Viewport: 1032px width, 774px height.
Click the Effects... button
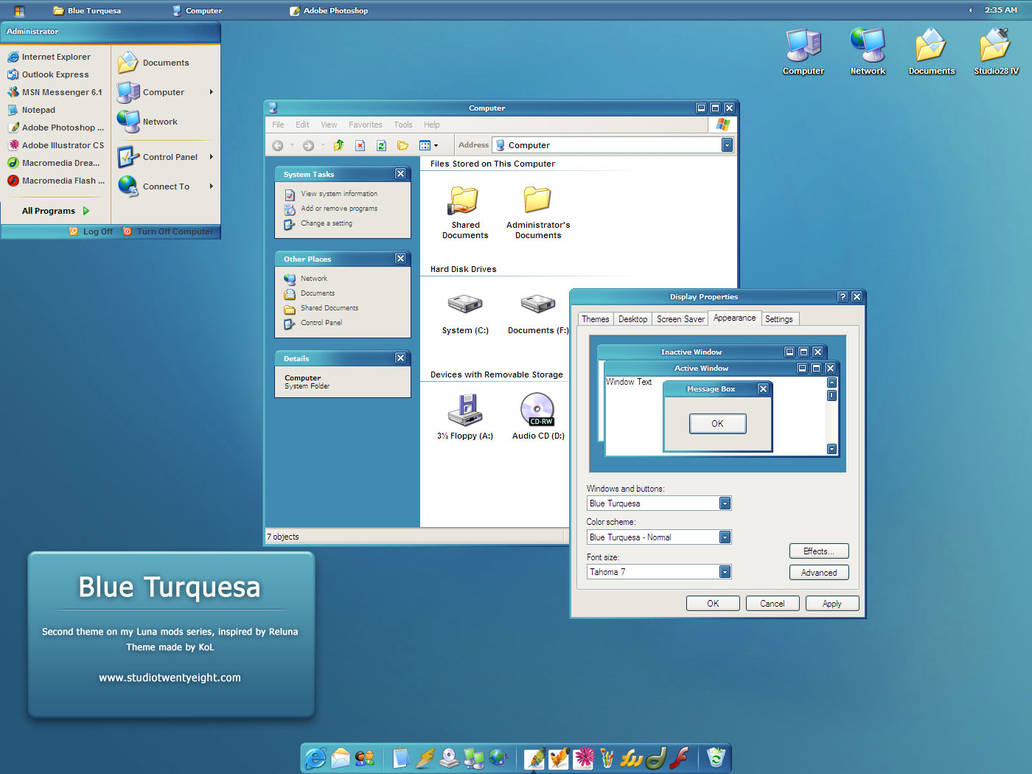[819, 552]
